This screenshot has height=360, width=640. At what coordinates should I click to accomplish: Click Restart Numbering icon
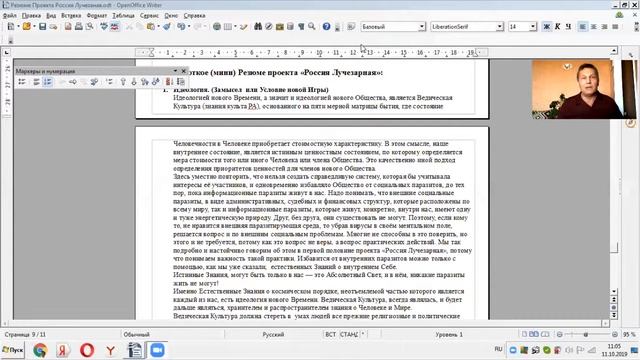[x=169, y=82]
